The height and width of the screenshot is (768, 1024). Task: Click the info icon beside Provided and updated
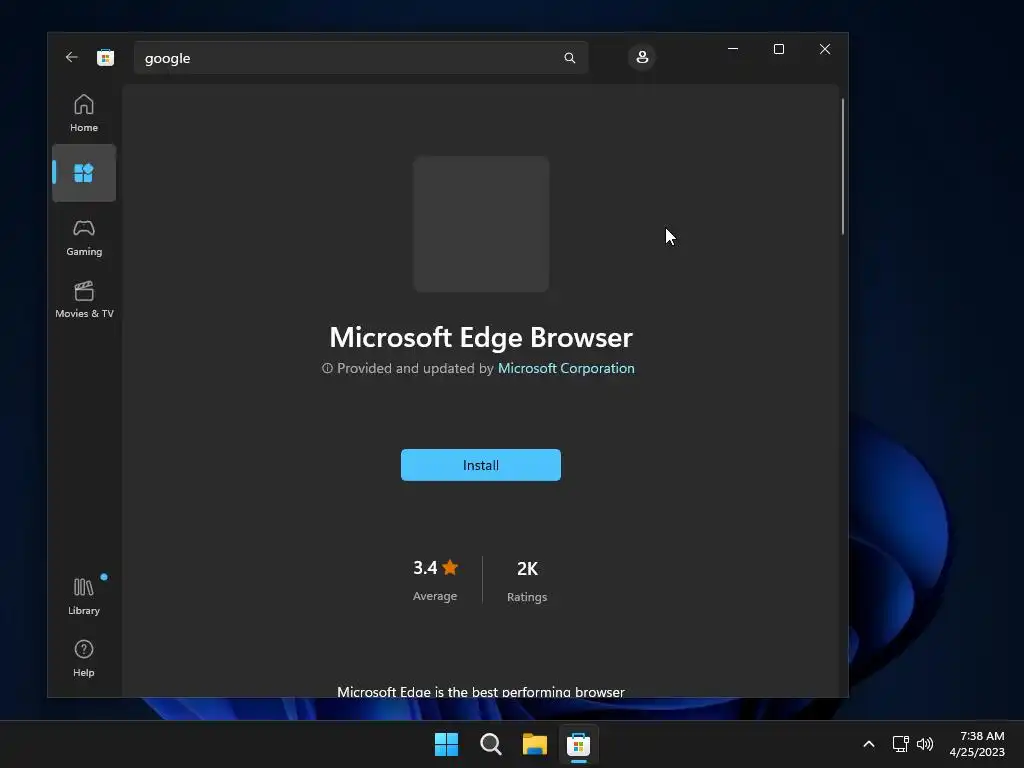point(327,368)
